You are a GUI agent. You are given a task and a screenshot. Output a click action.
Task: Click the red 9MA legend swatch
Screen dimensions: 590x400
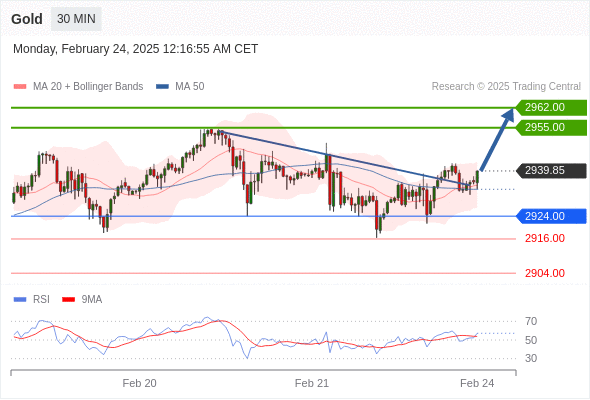[68, 300]
